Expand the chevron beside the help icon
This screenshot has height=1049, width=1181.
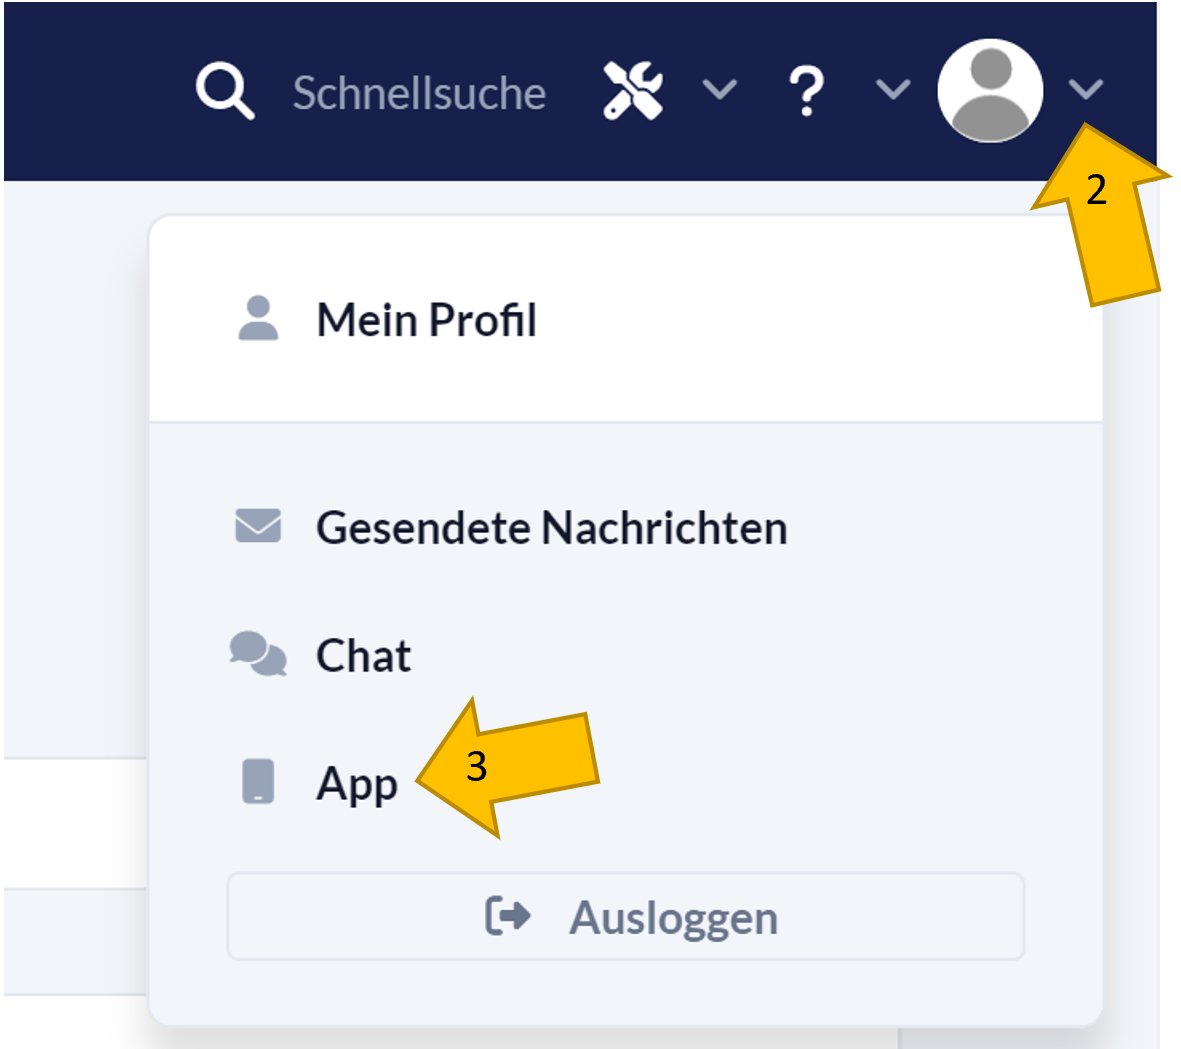click(892, 90)
